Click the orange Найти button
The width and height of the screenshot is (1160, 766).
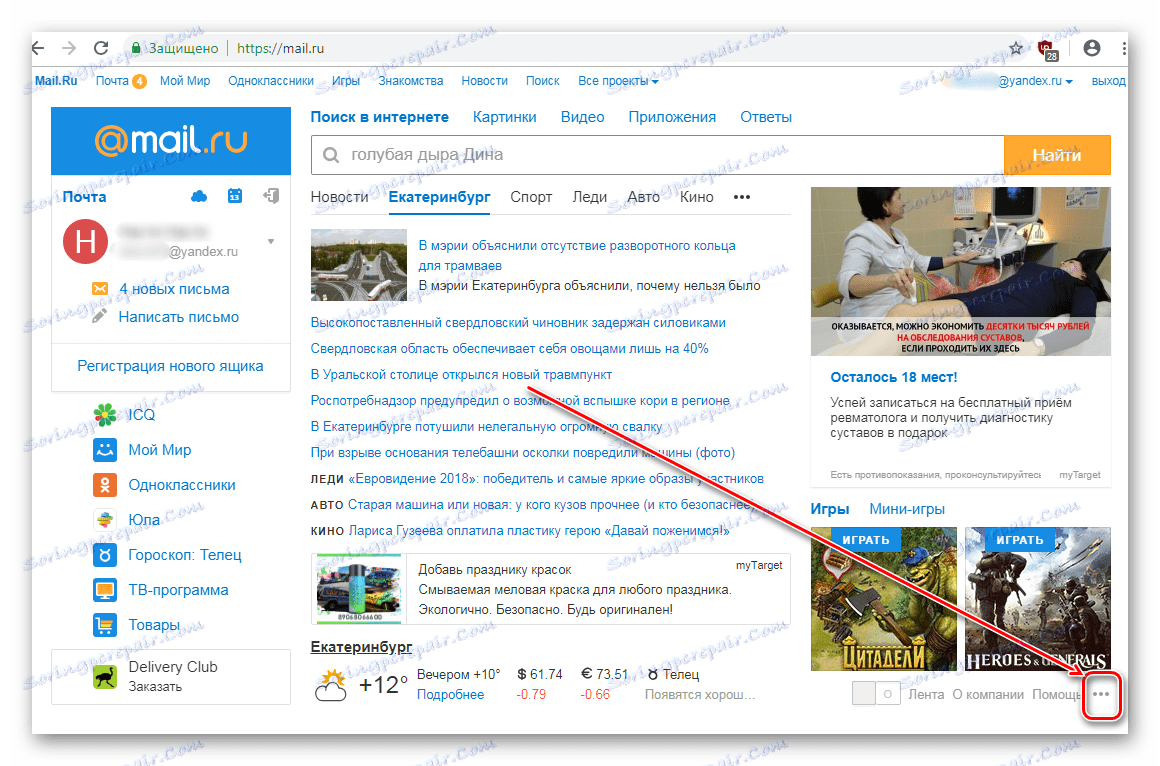1057,155
